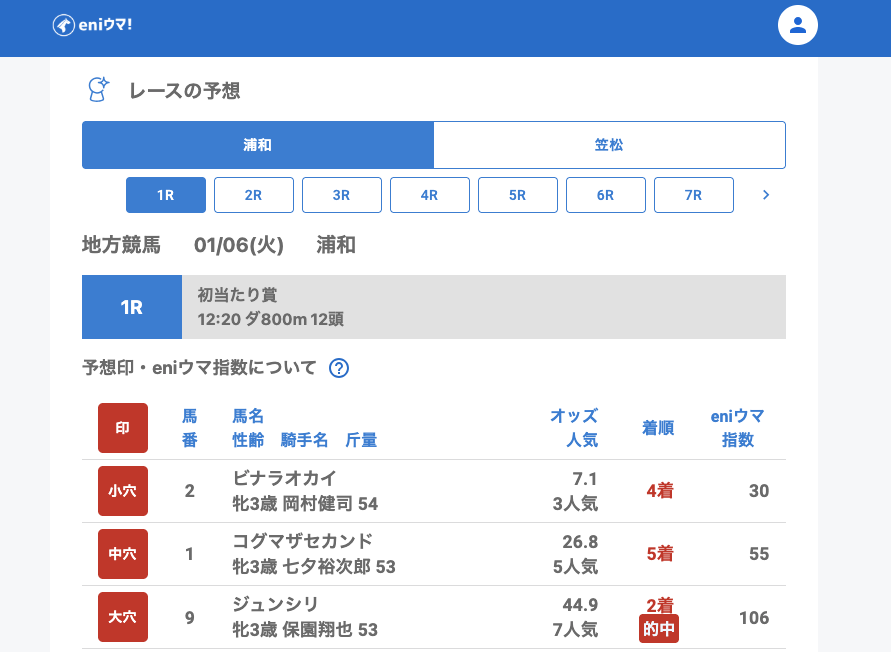Click the 的中 hit badge
Image resolution: width=891 pixels, height=652 pixels.
(659, 629)
